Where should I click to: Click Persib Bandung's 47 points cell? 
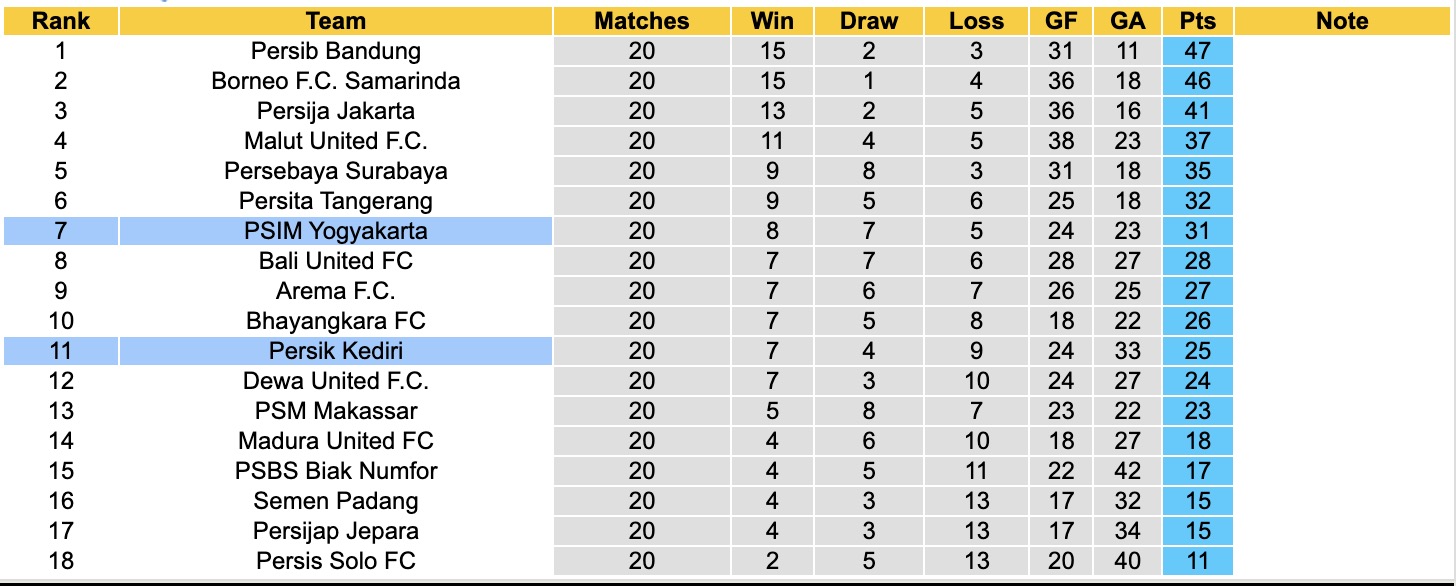click(1197, 51)
